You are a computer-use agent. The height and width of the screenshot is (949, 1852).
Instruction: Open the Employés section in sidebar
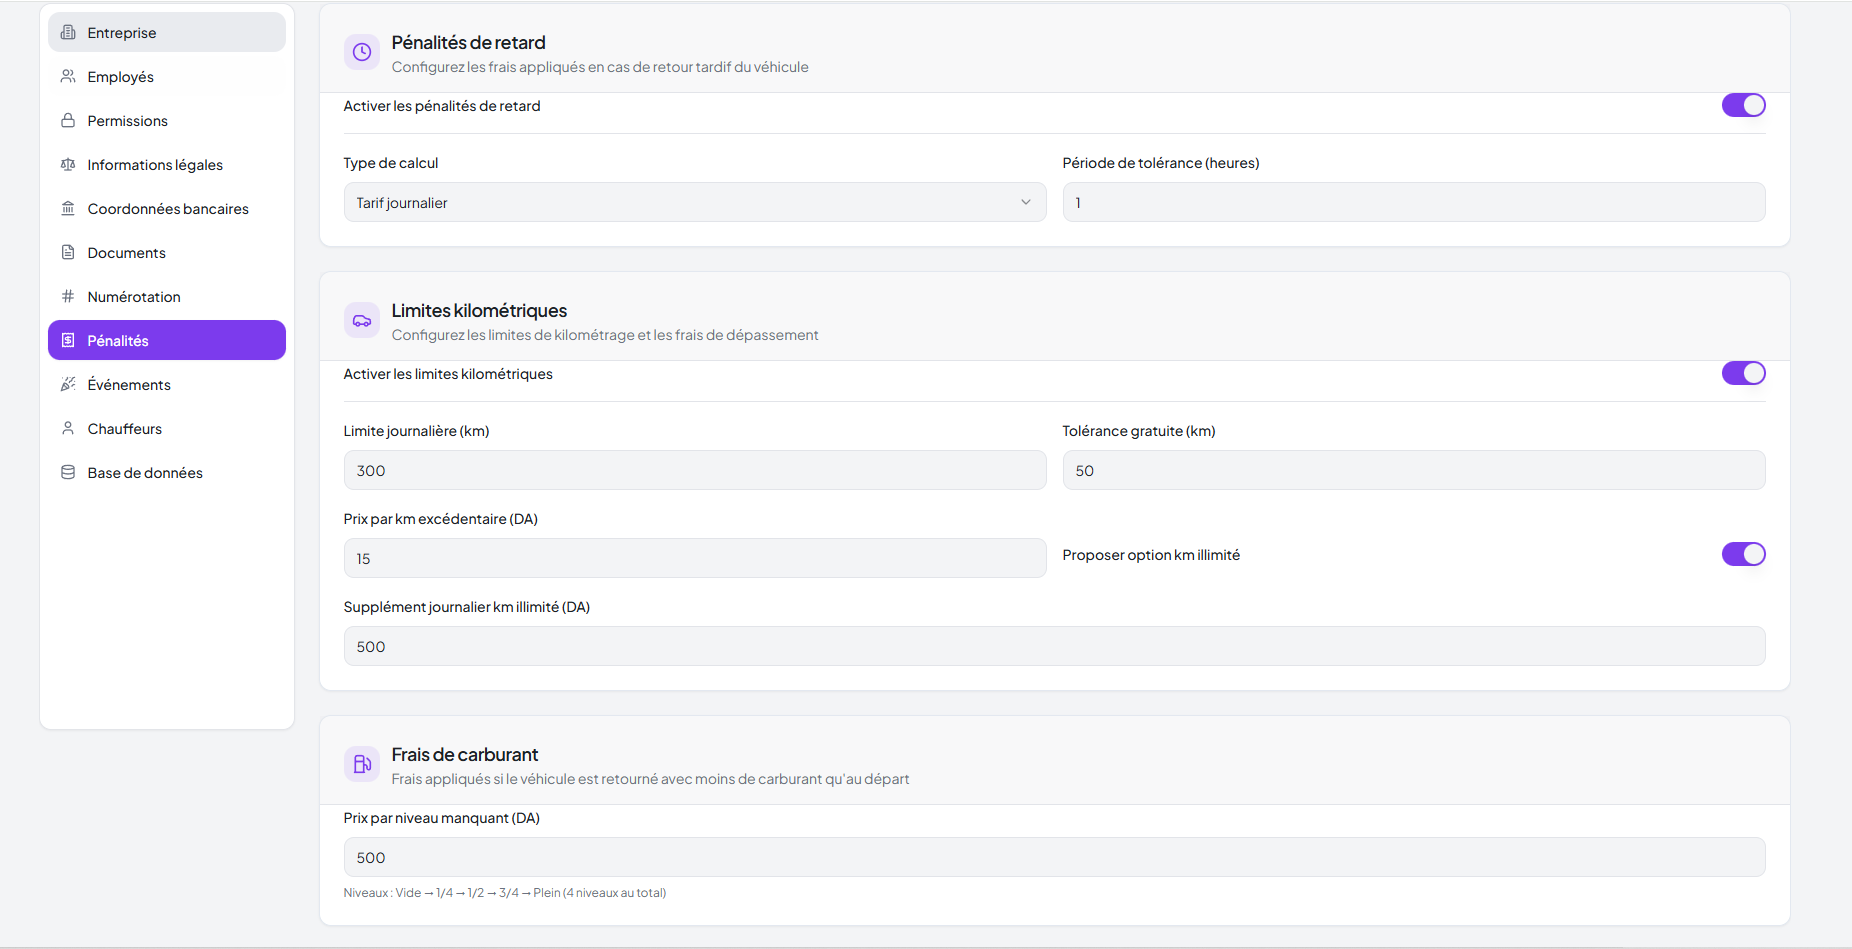coord(120,77)
